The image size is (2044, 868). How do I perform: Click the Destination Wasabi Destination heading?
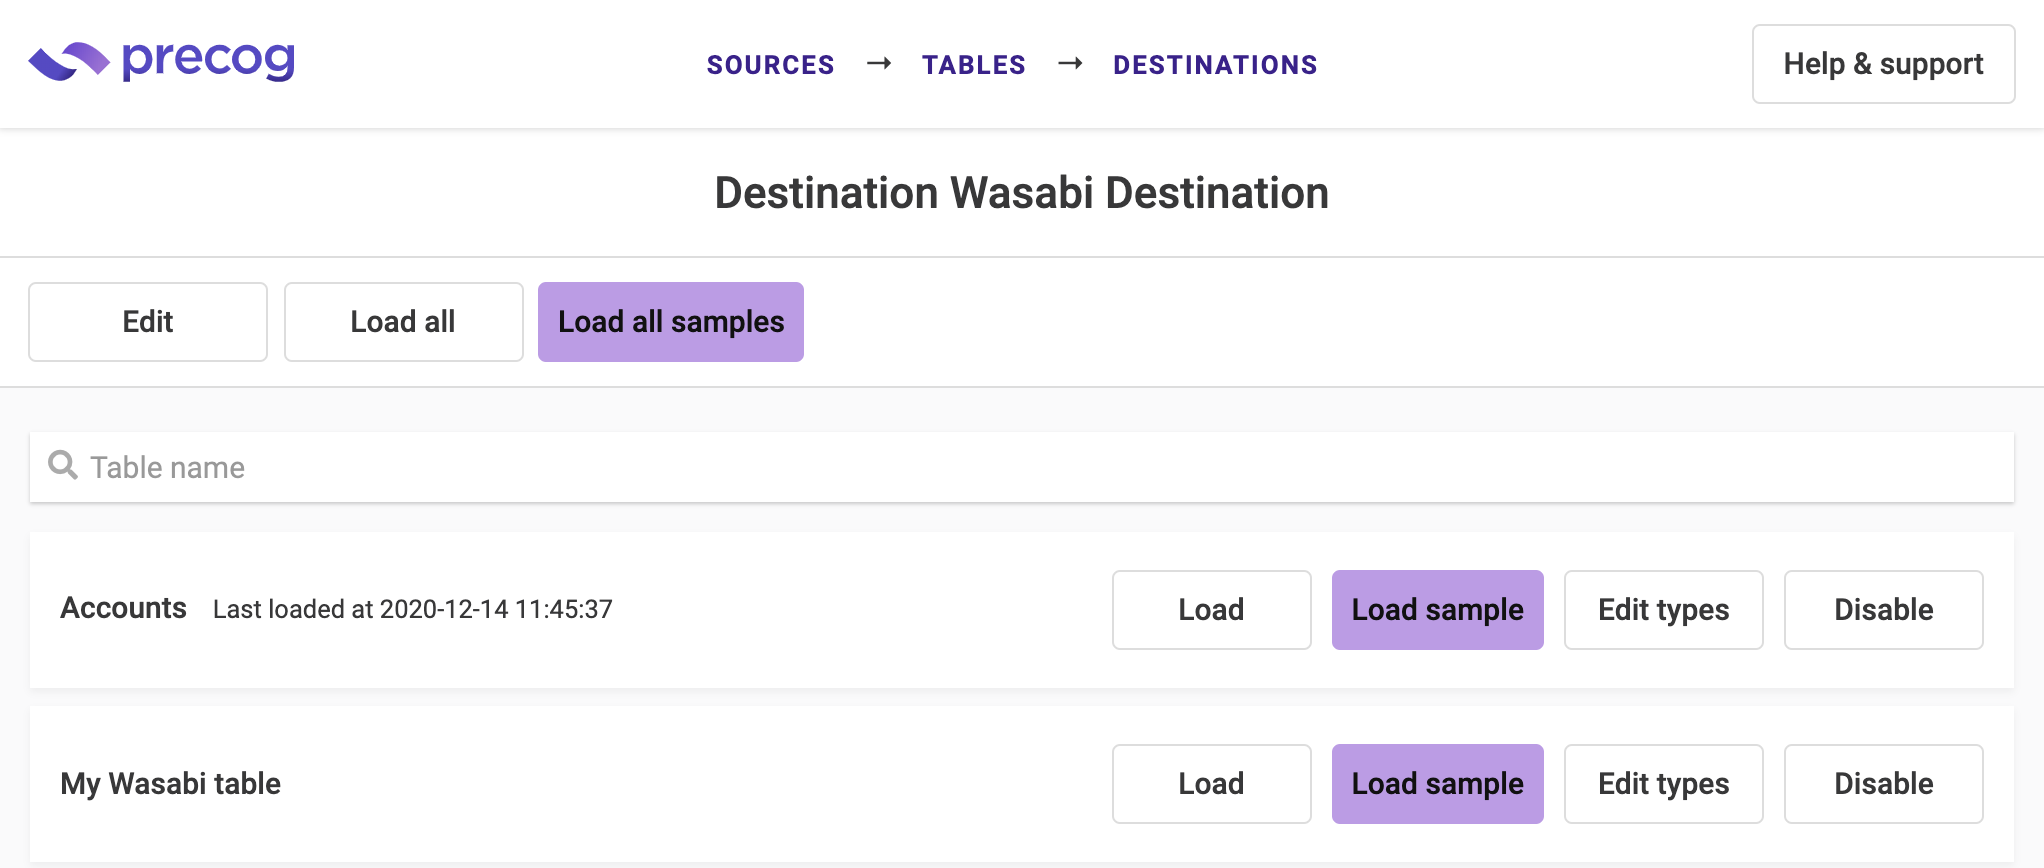pyautogui.click(x=1021, y=193)
